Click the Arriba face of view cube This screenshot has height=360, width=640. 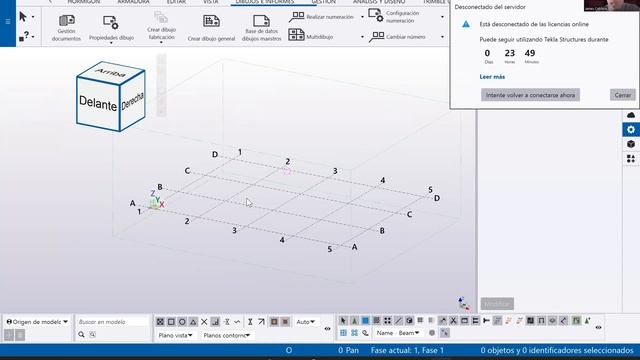(111, 73)
